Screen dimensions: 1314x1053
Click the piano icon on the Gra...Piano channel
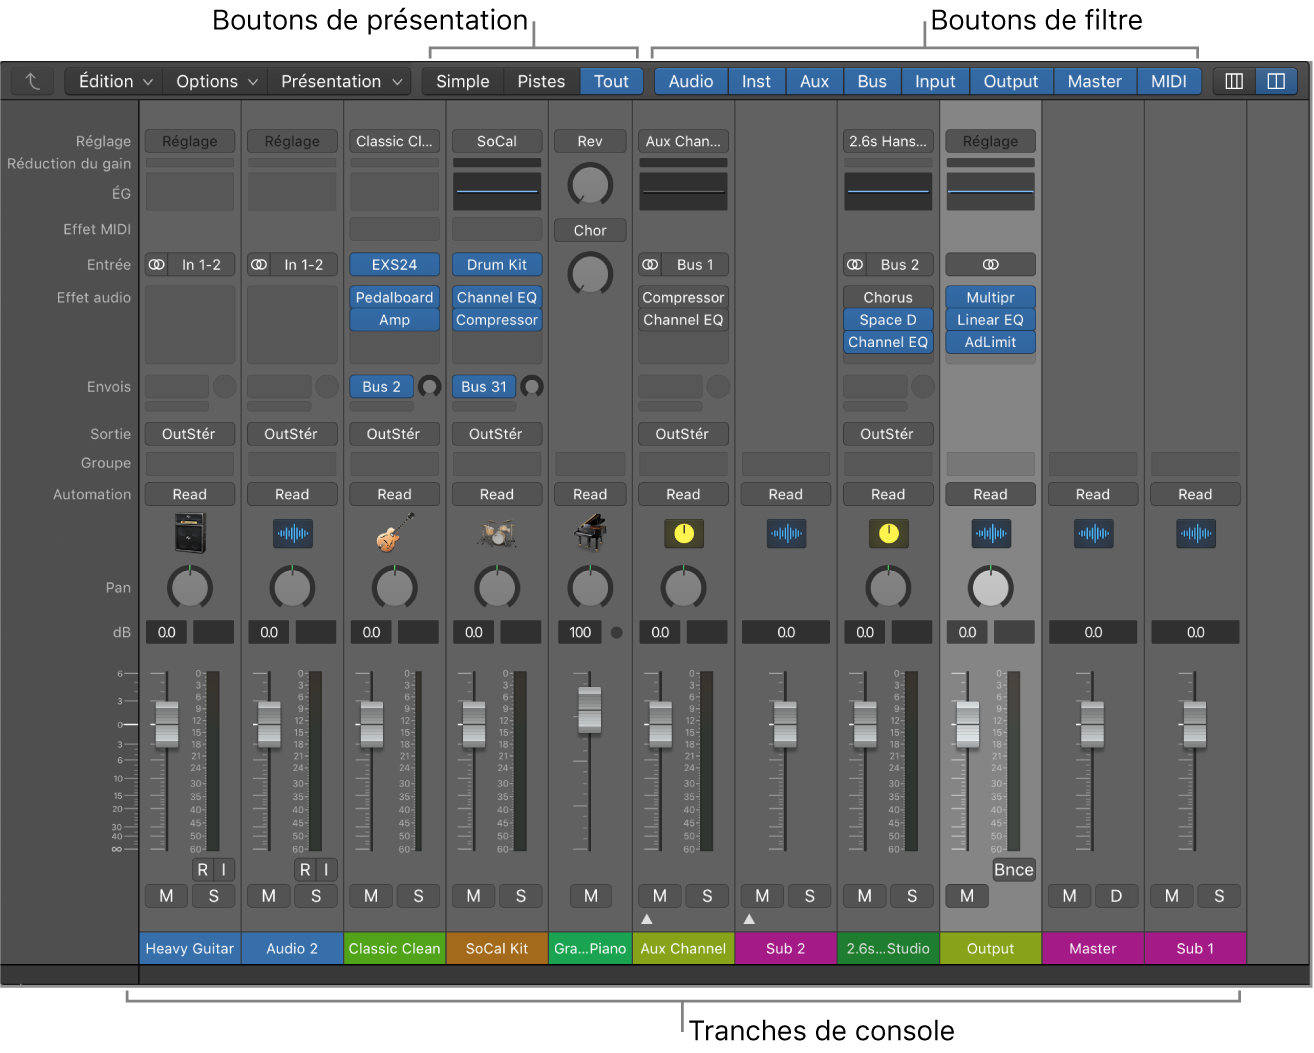[589, 533]
